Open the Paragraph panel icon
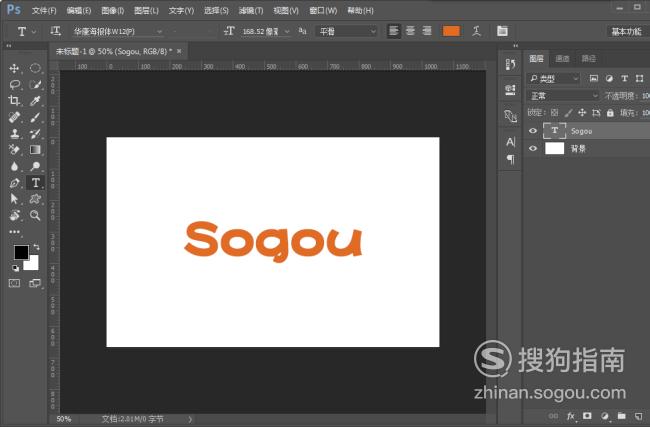Screen dimensions: 650x427 pos(511,159)
